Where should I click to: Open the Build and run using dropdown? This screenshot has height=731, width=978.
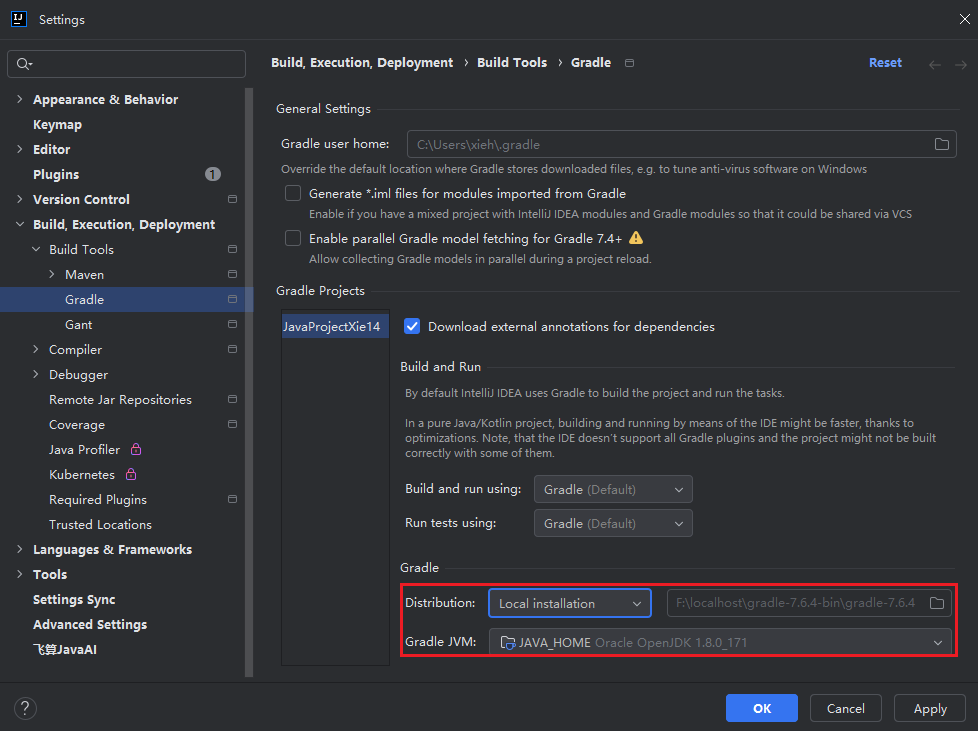pyautogui.click(x=613, y=489)
